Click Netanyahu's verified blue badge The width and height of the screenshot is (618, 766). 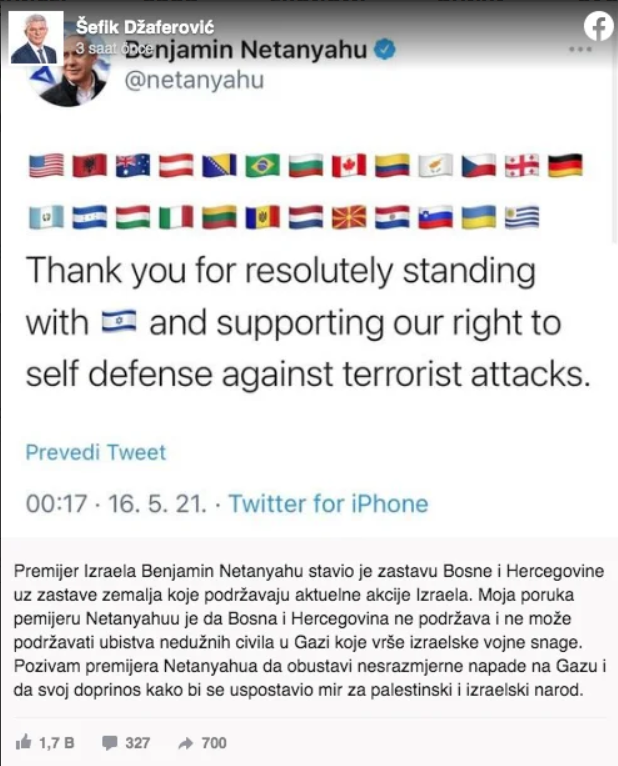pos(385,49)
